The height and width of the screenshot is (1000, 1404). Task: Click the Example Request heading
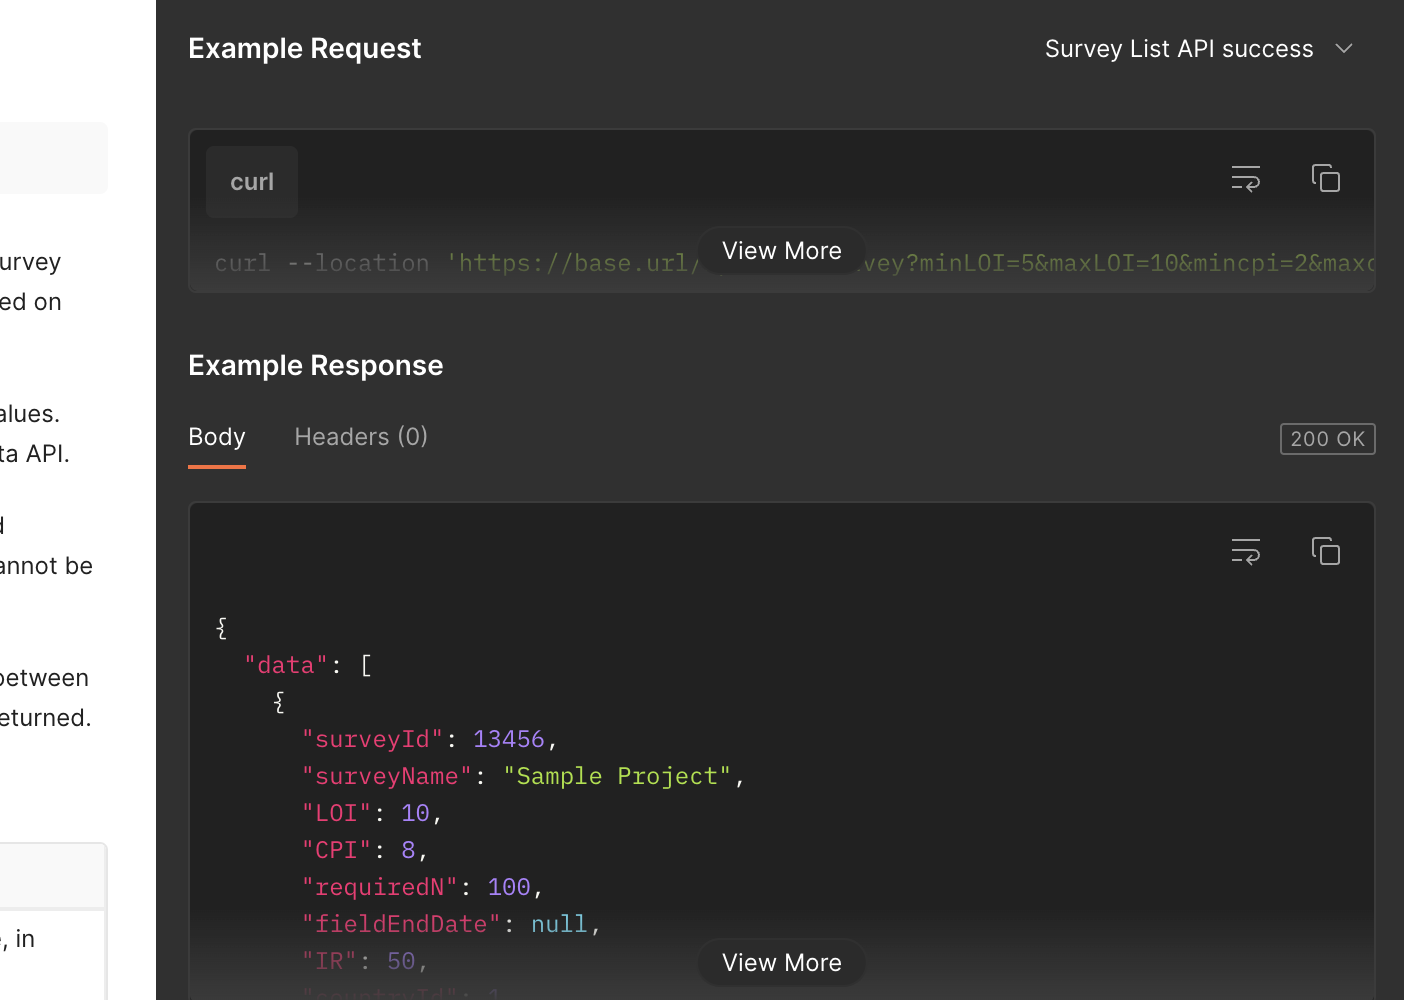pyautogui.click(x=305, y=49)
